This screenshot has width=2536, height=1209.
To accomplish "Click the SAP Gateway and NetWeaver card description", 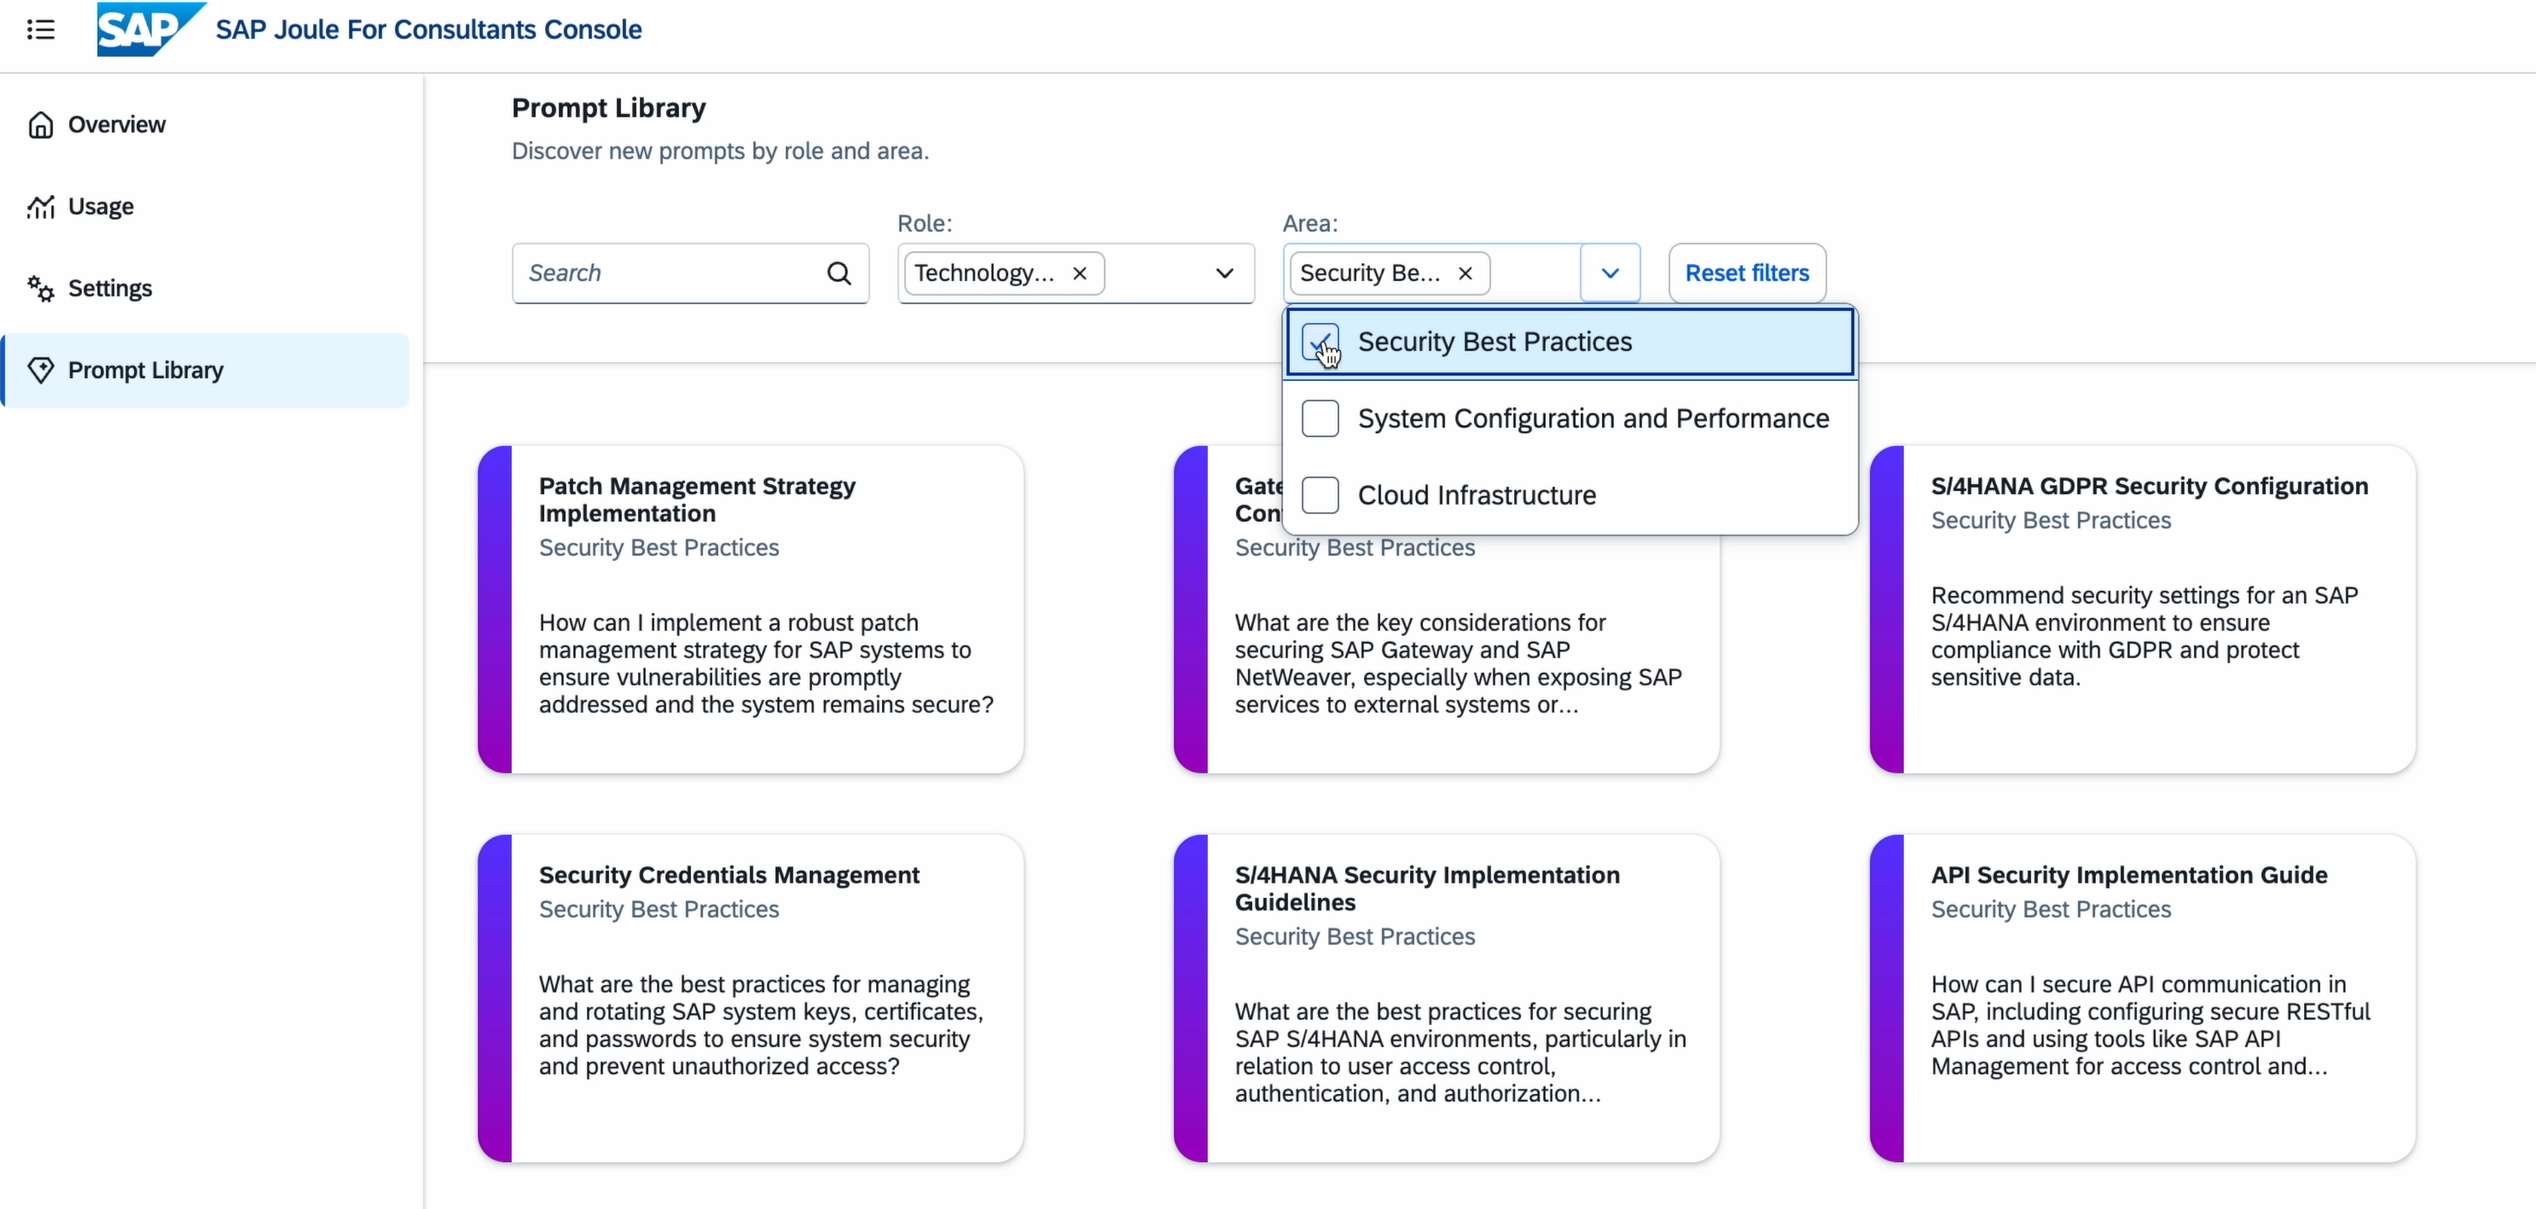I will click(x=1459, y=663).
